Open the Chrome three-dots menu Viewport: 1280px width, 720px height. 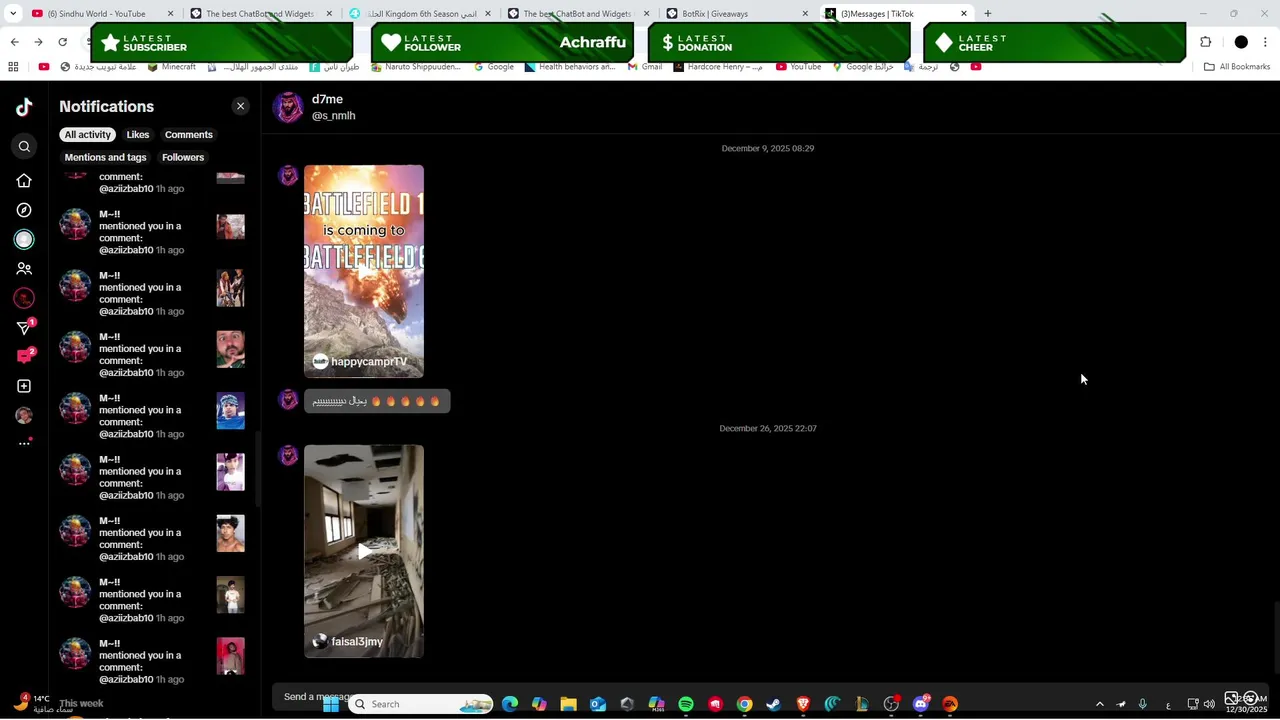tap(1266, 42)
